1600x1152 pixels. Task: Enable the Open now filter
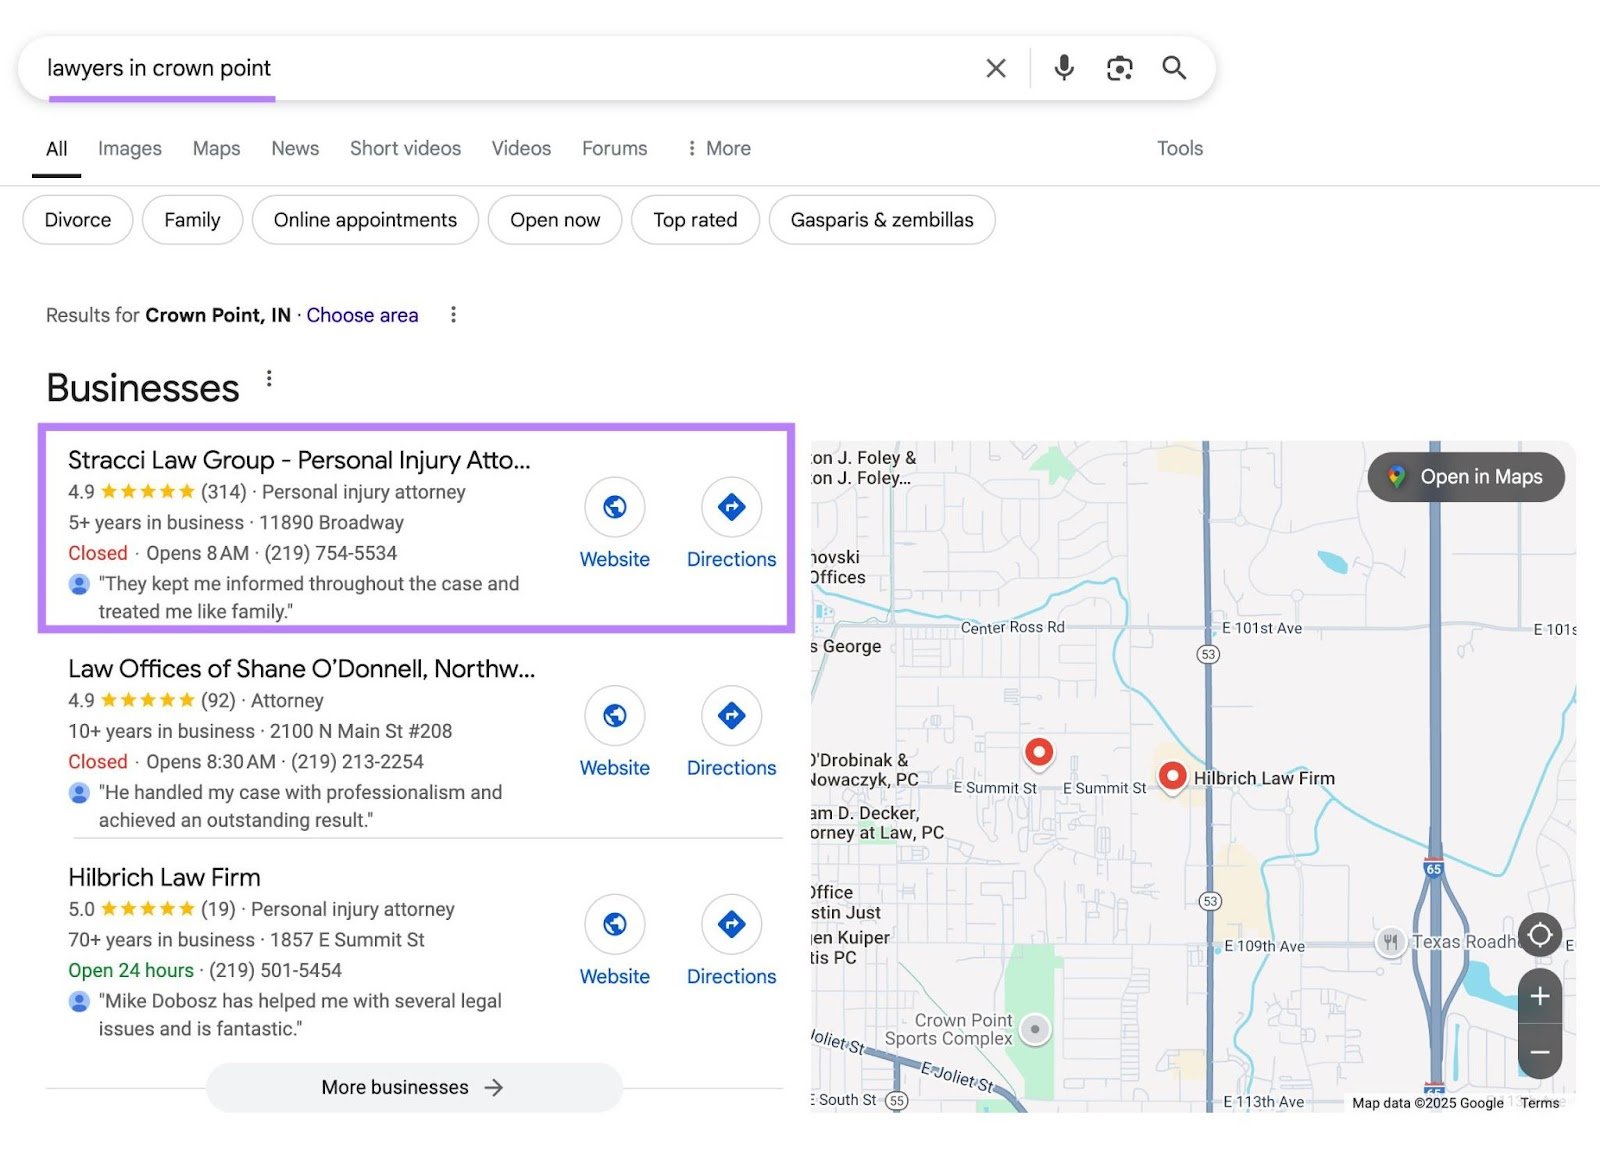pyautogui.click(x=554, y=219)
